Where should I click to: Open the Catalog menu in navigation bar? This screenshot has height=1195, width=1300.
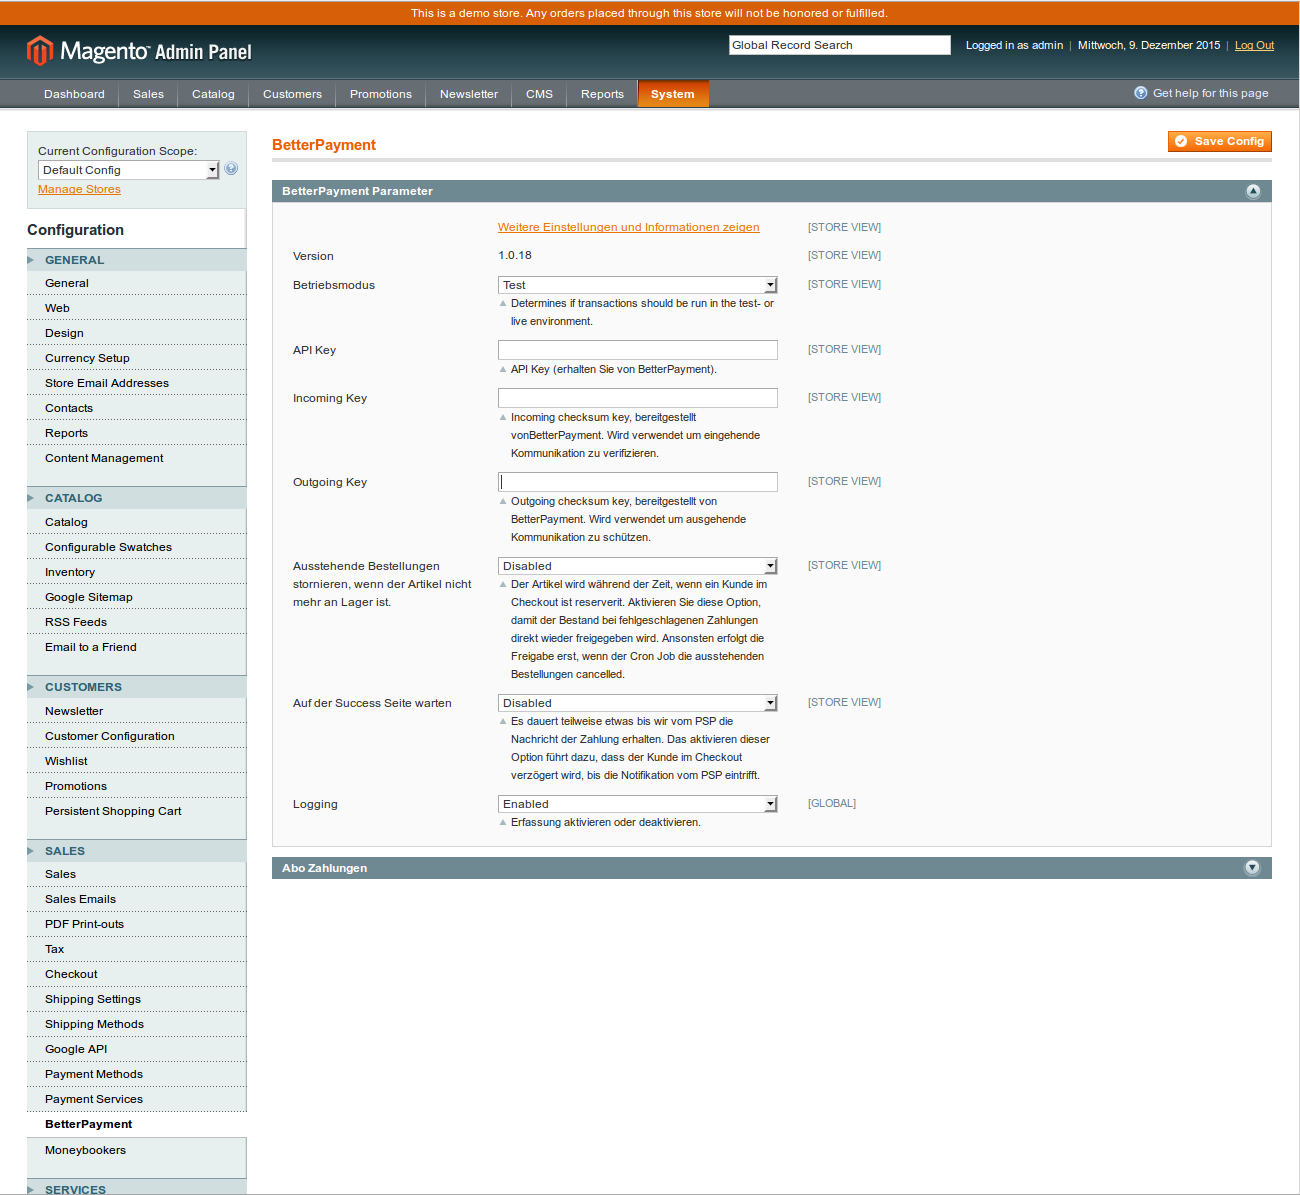[213, 94]
